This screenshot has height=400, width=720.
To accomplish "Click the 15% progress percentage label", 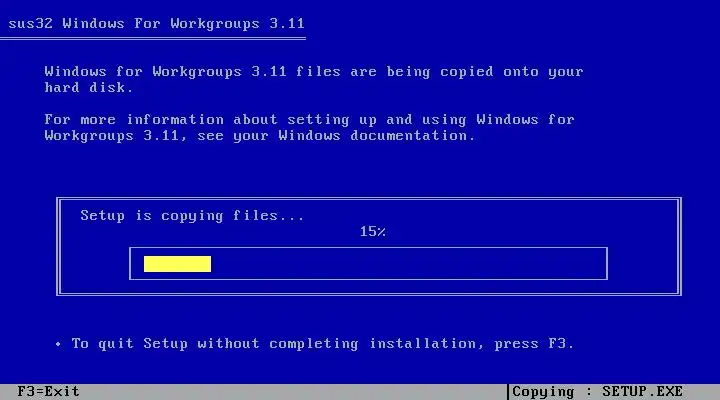I will (372, 231).
